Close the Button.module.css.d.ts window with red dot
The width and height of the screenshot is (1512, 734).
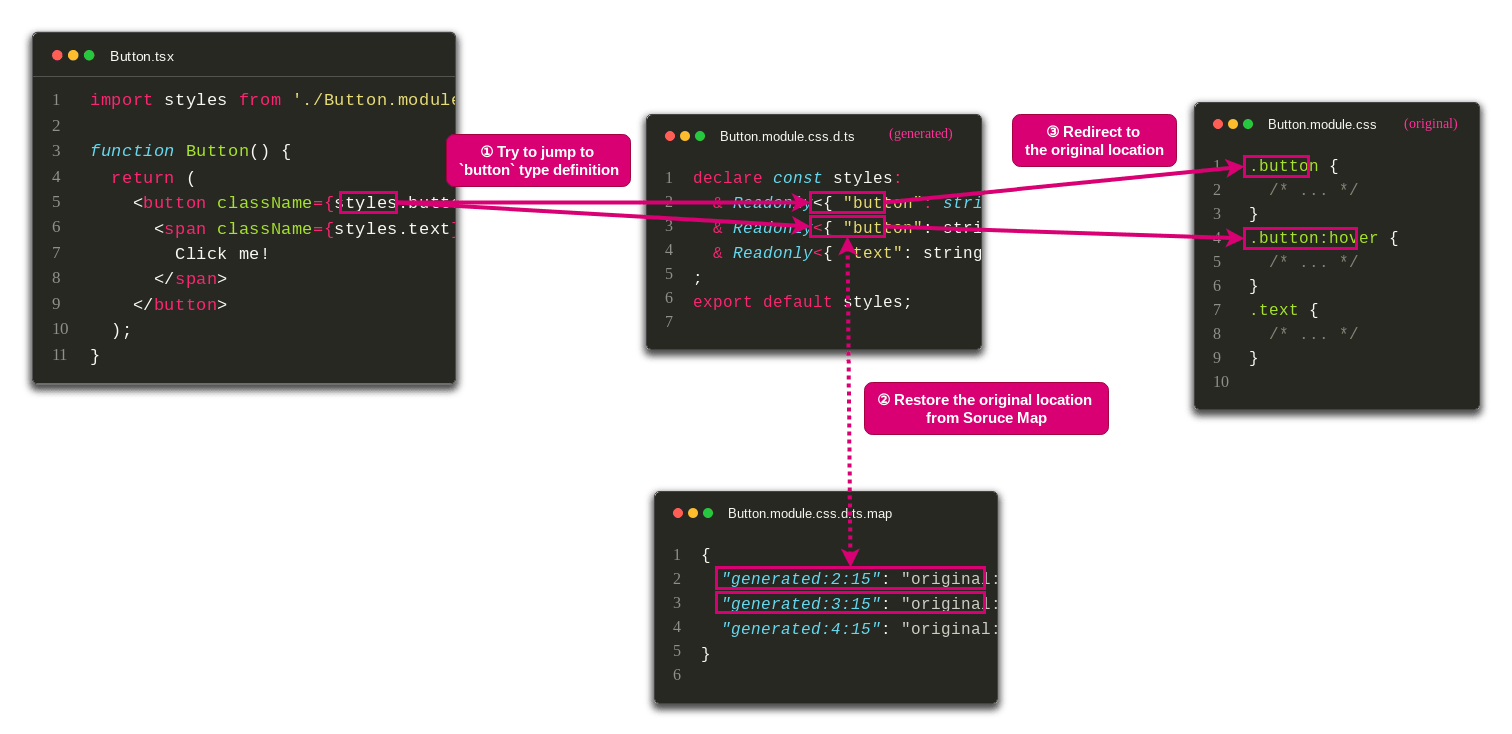tap(669, 136)
